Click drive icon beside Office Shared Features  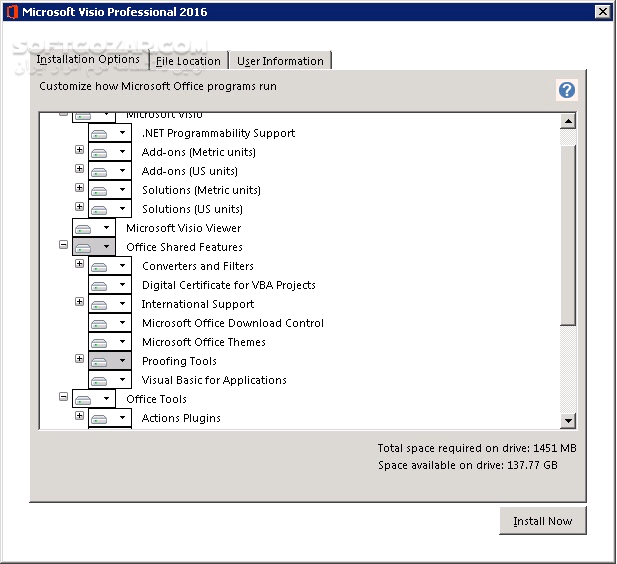85,248
